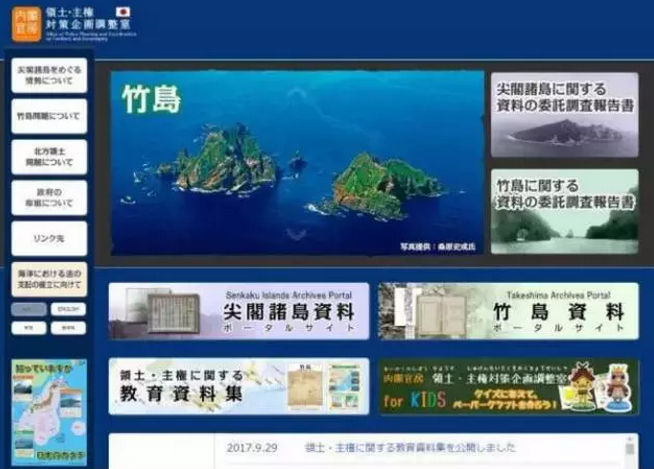Click the English language button in sidebar

point(68,310)
